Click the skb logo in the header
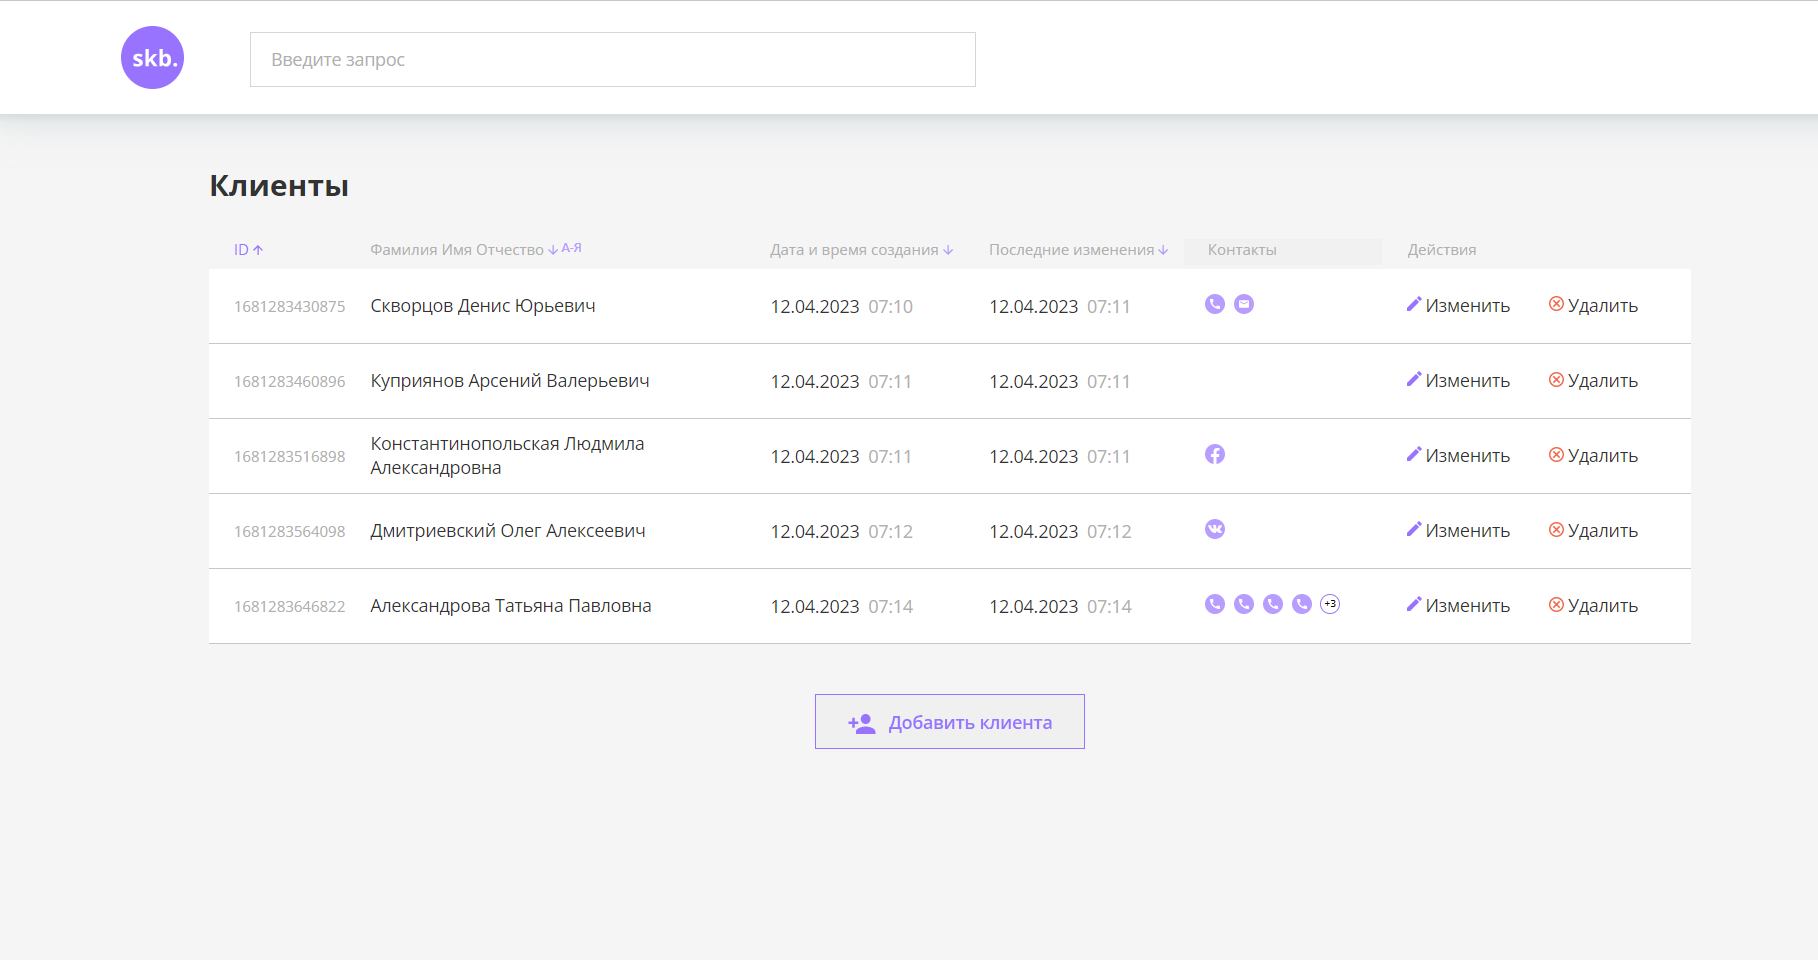The height and width of the screenshot is (960, 1818). (x=152, y=57)
